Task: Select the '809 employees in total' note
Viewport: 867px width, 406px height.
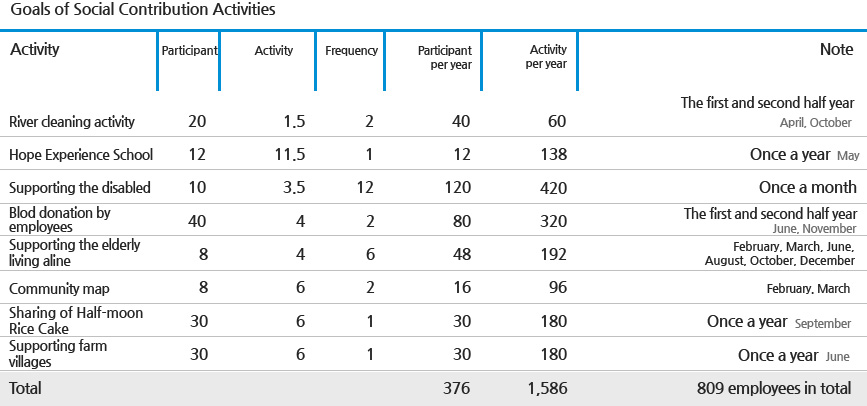Action: pyautogui.click(x=774, y=388)
